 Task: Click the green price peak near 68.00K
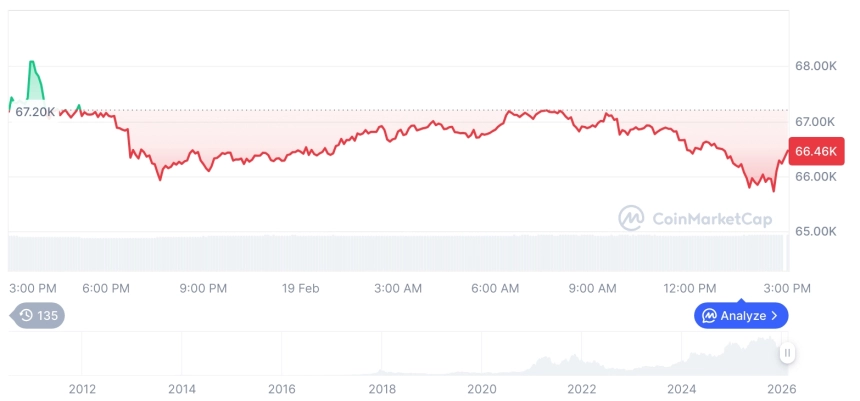[x=32, y=62]
